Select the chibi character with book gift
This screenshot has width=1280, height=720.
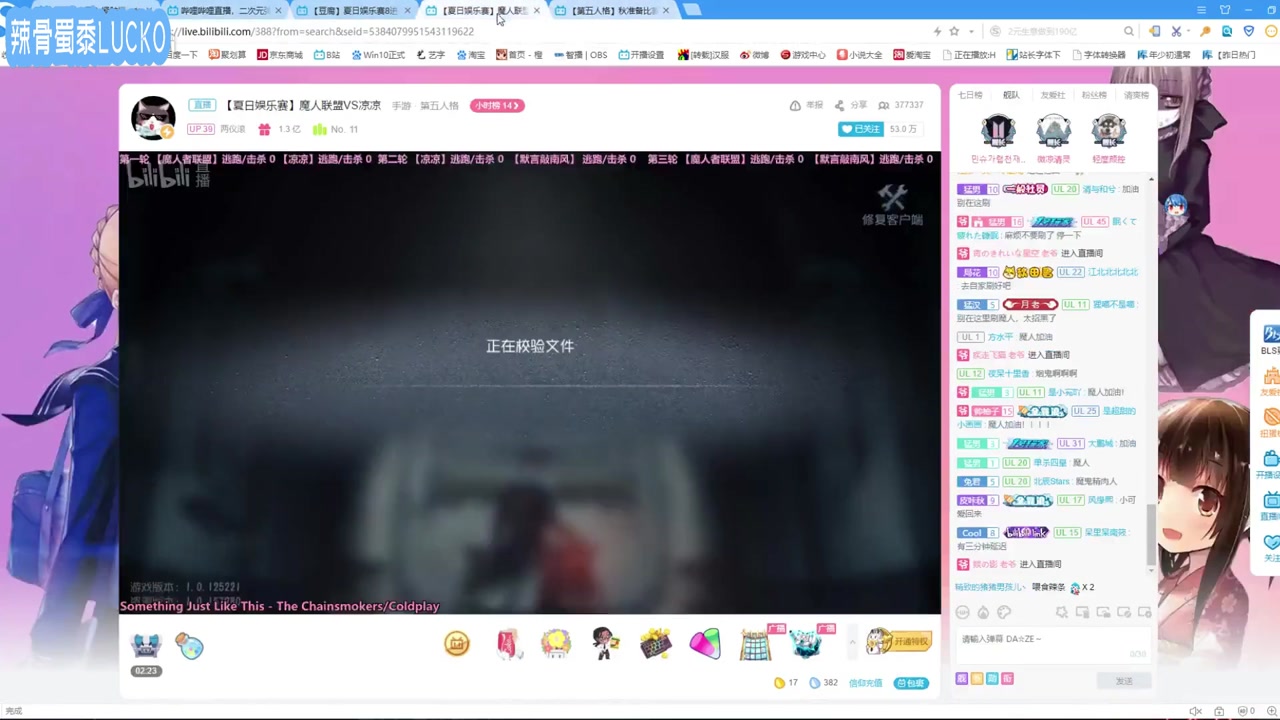605,643
